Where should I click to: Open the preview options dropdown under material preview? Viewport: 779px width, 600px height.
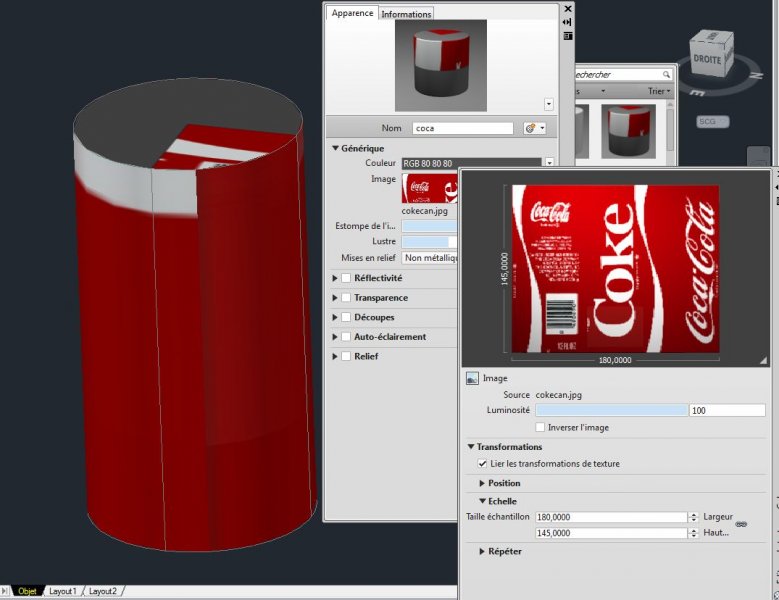[x=548, y=104]
